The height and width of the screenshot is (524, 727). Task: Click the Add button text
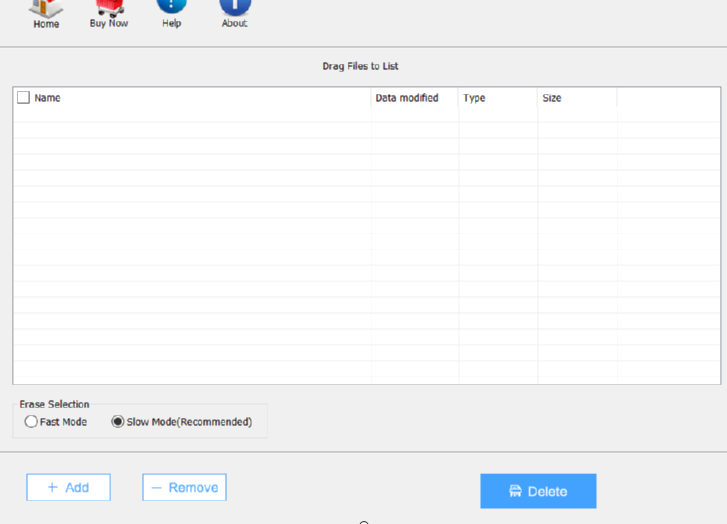(77, 488)
